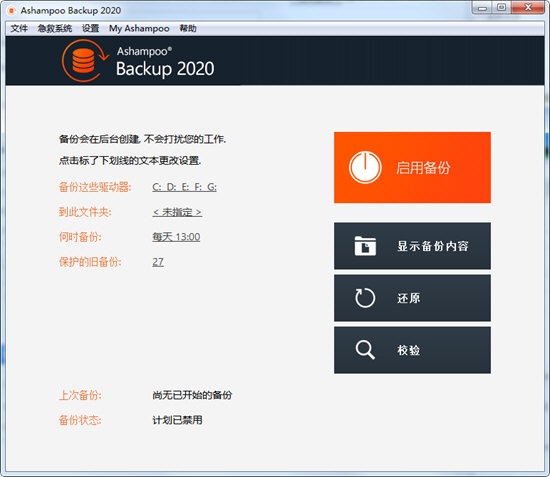Click the circular restore arrow icon
Image resolution: width=550 pixels, height=477 pixels.
(x=365, y=298)
